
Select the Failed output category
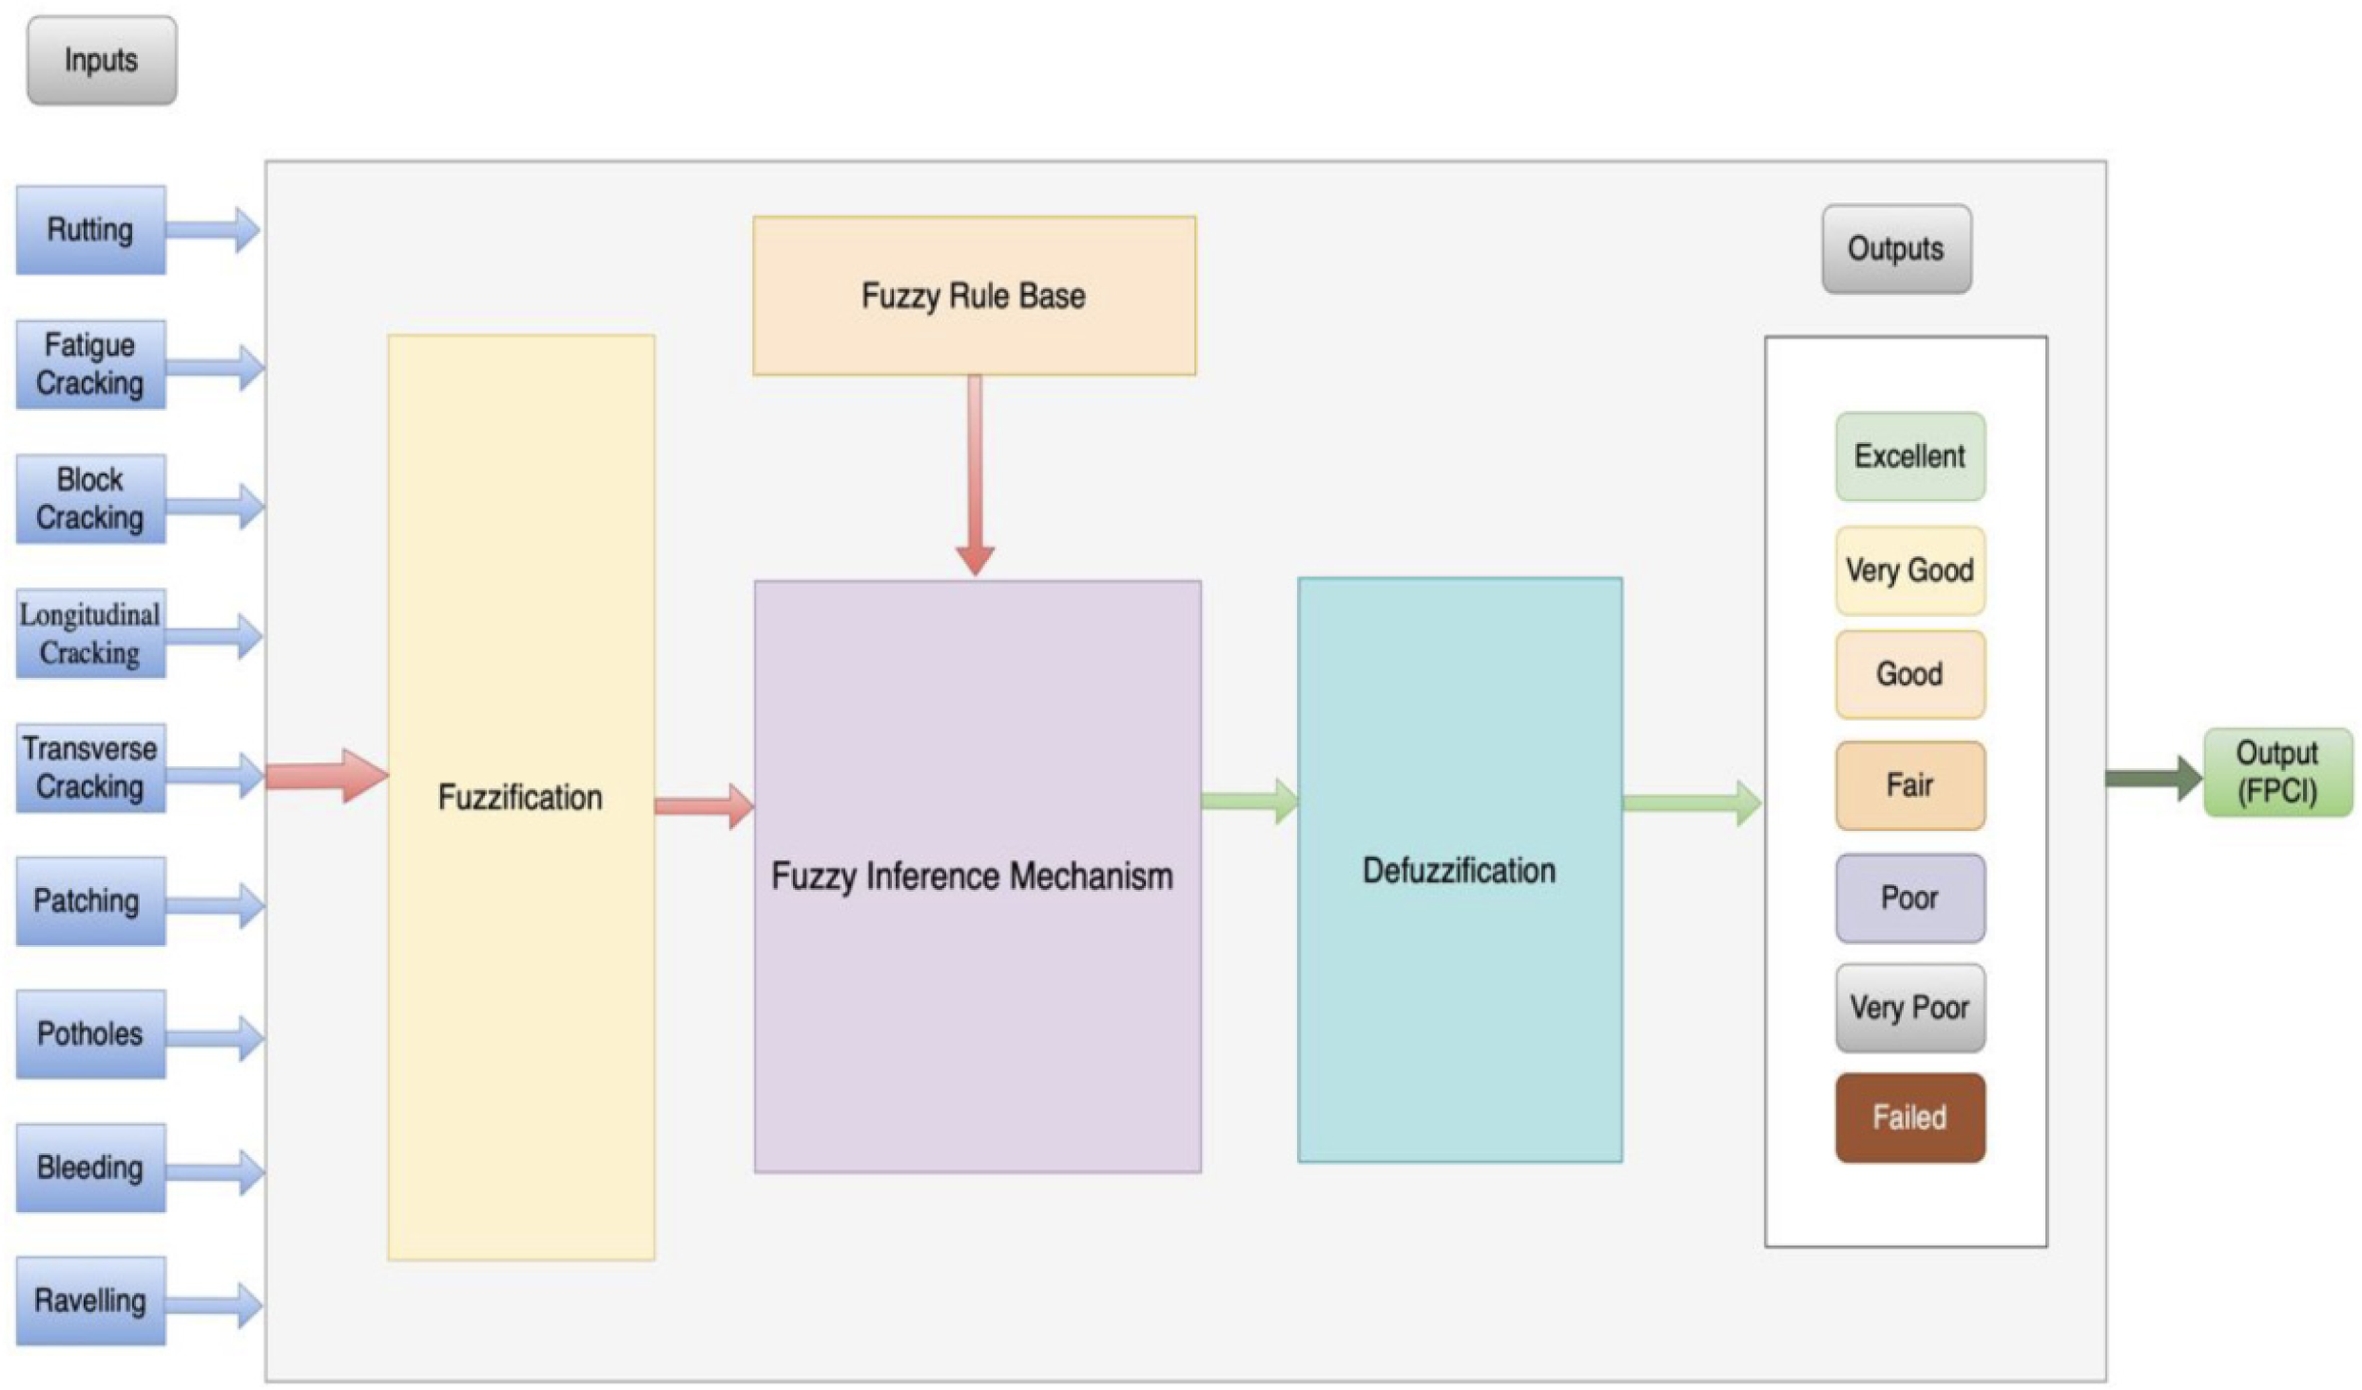(1909, 1117)
